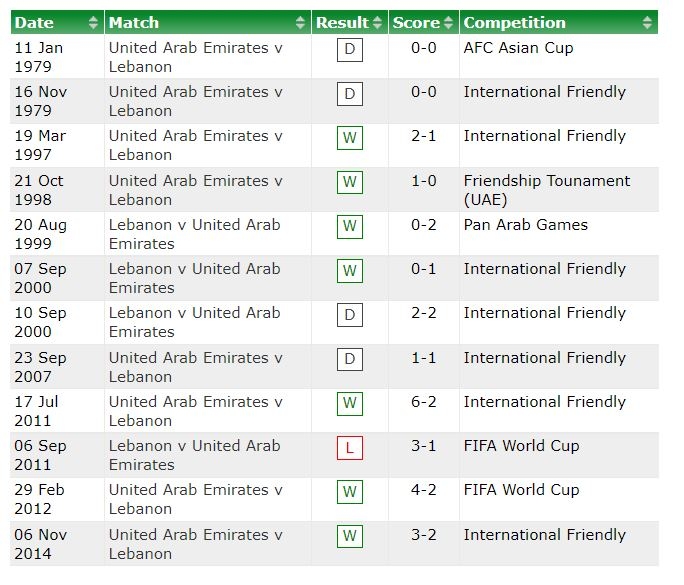Image resolution: width=684 pixels, height=585 pixels.
Task: Sort table by Score column arrows
Action: (x=448, y=23)
